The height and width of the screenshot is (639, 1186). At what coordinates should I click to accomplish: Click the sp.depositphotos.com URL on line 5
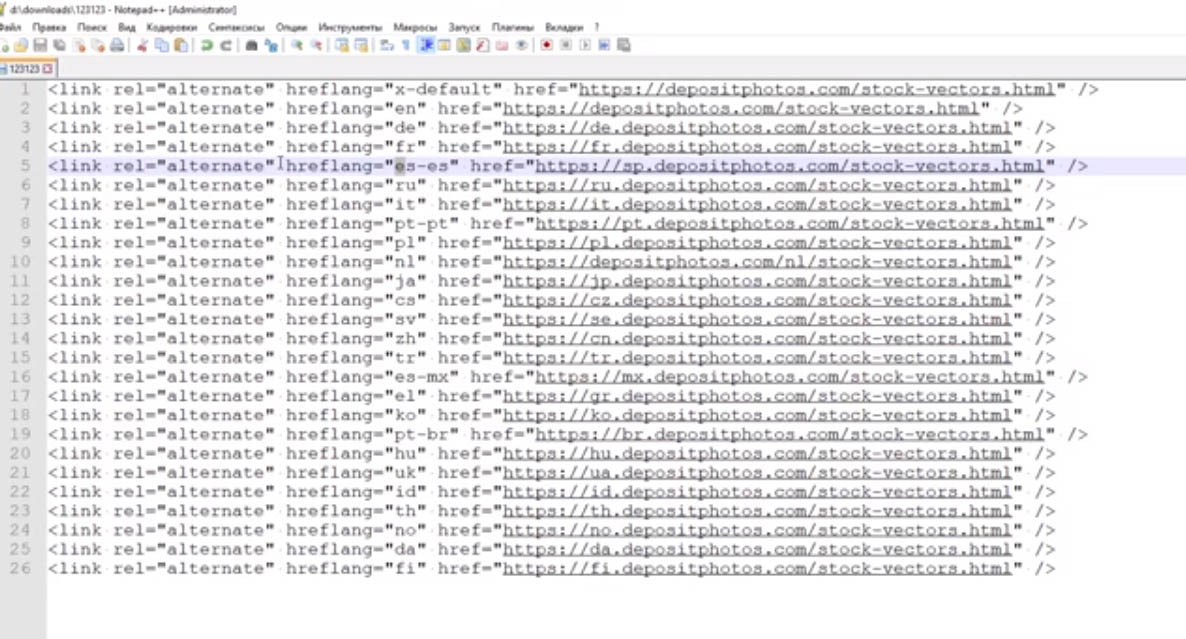pyautogui.click(x=790, y=166)
